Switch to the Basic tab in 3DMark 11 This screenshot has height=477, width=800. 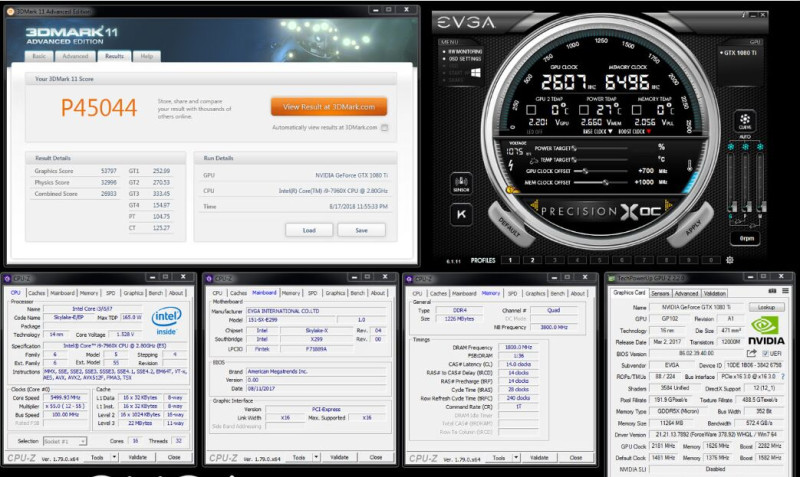[x=39, y=56]
